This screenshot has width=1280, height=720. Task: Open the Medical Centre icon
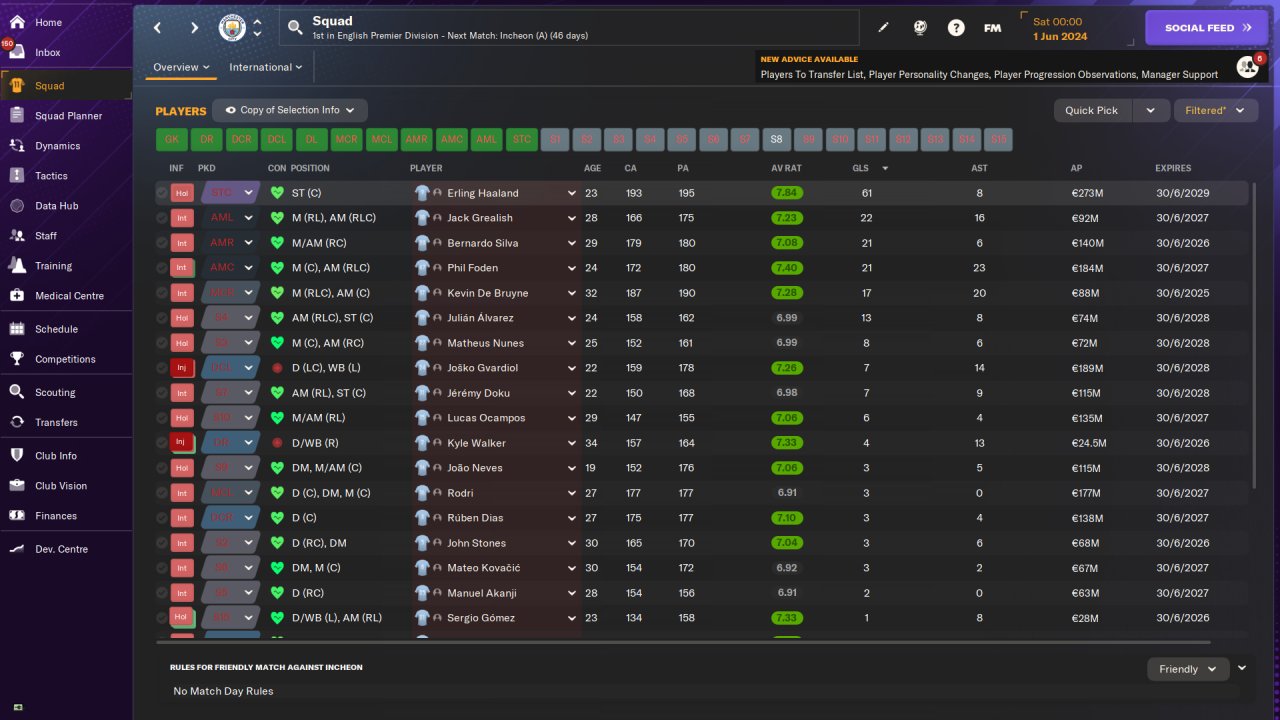click(17, 296)
